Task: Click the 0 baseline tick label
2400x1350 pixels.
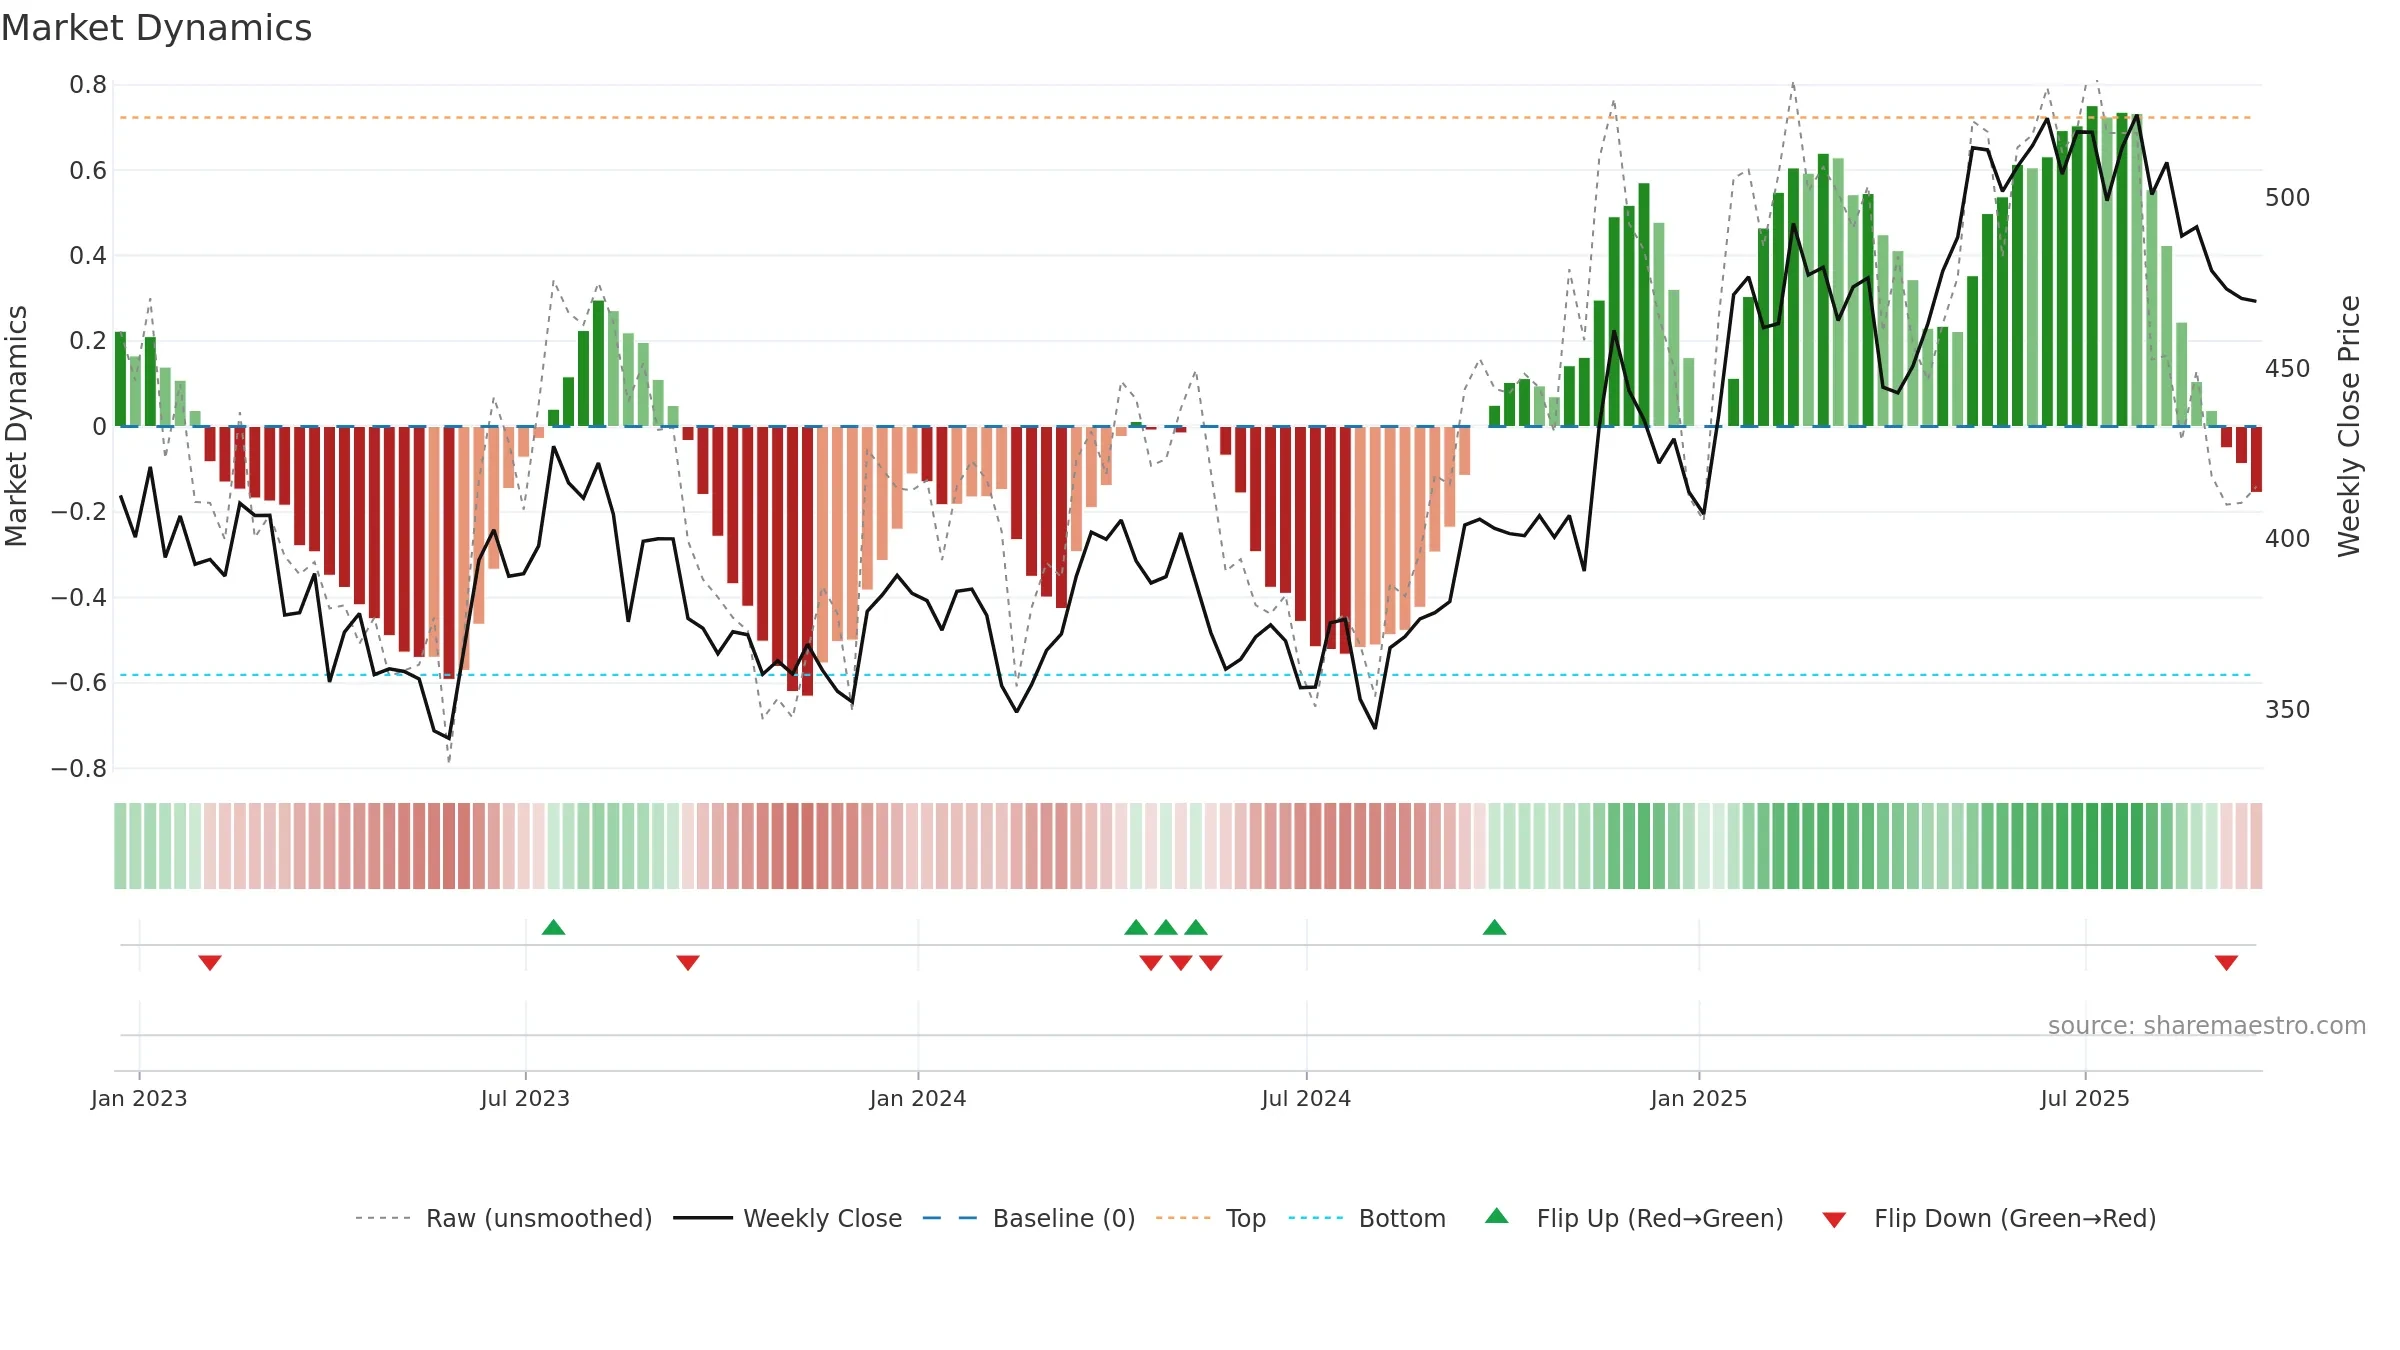Action: pyautogui.click(x=99, y=427)
